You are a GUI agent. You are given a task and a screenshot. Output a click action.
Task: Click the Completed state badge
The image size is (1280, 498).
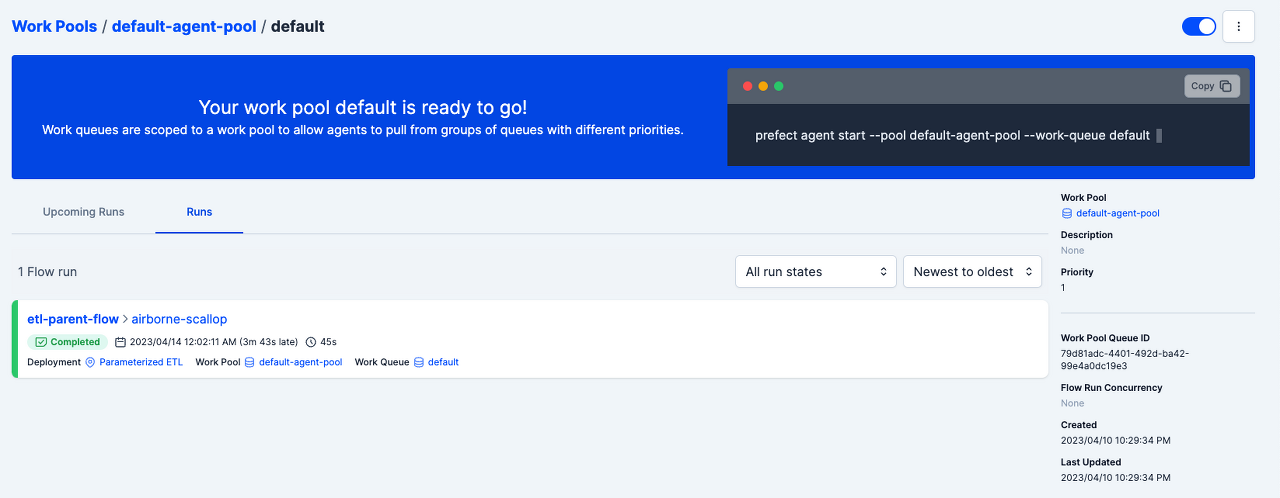pos(68,342)
